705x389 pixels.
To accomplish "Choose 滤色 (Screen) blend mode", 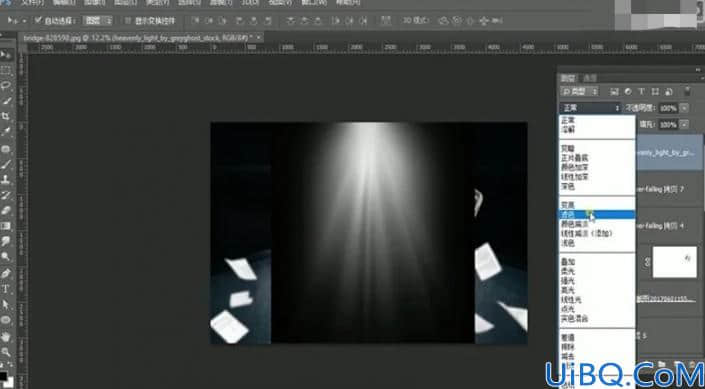I will [597, 215].
